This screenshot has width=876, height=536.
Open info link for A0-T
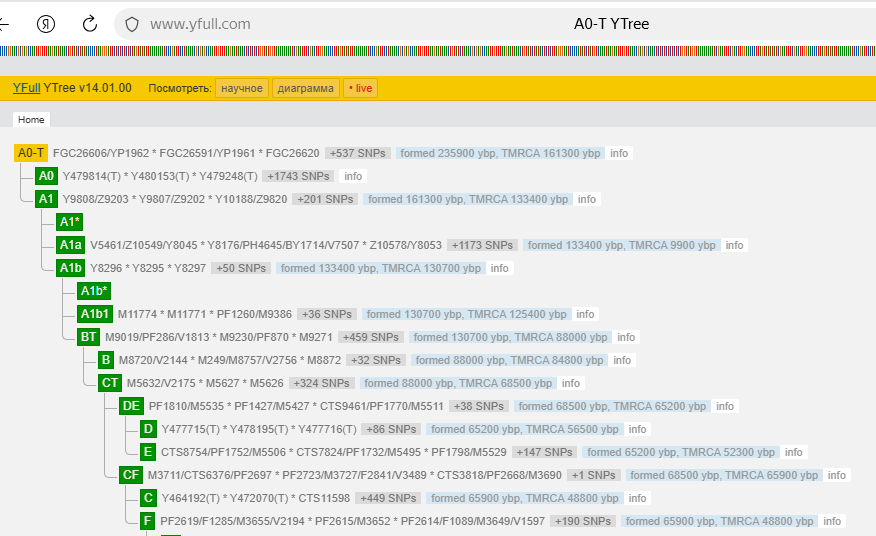(x=619, y=153)
